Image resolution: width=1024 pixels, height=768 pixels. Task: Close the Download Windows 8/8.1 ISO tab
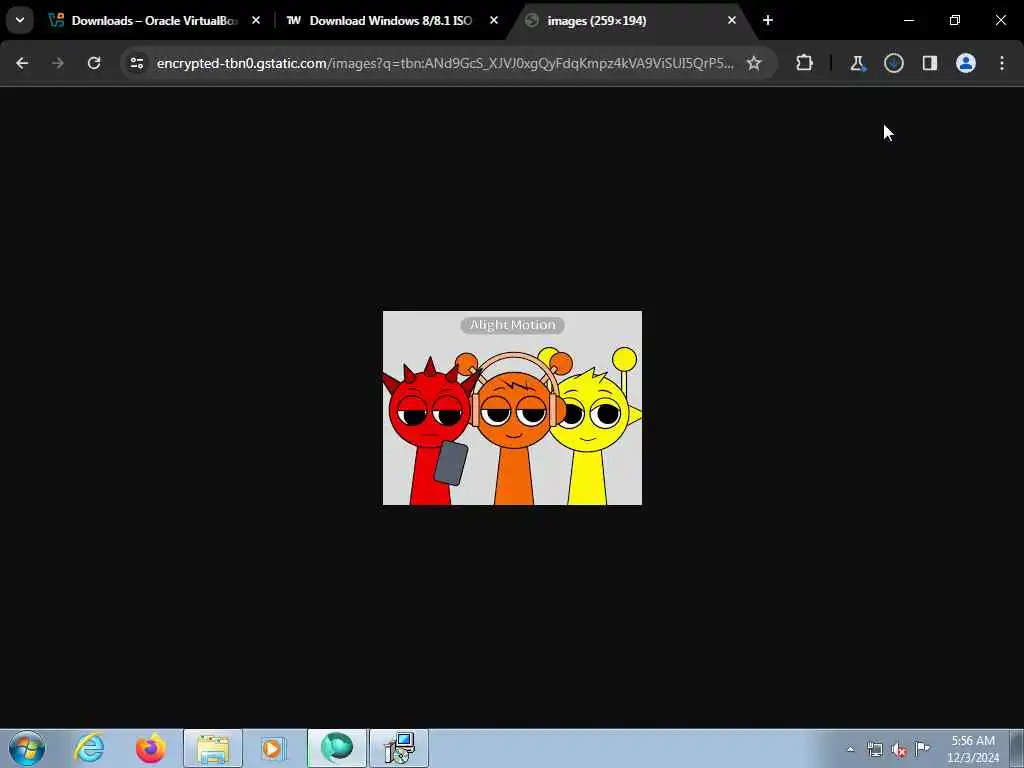(494, 21)
